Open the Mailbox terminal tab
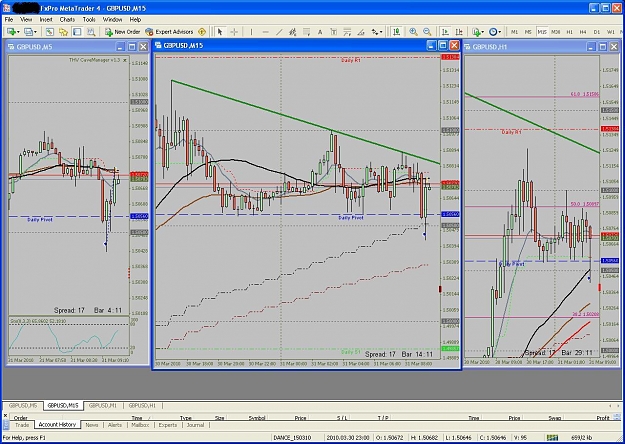The width and height of the screenshot is (625, 444). (140, 425)
